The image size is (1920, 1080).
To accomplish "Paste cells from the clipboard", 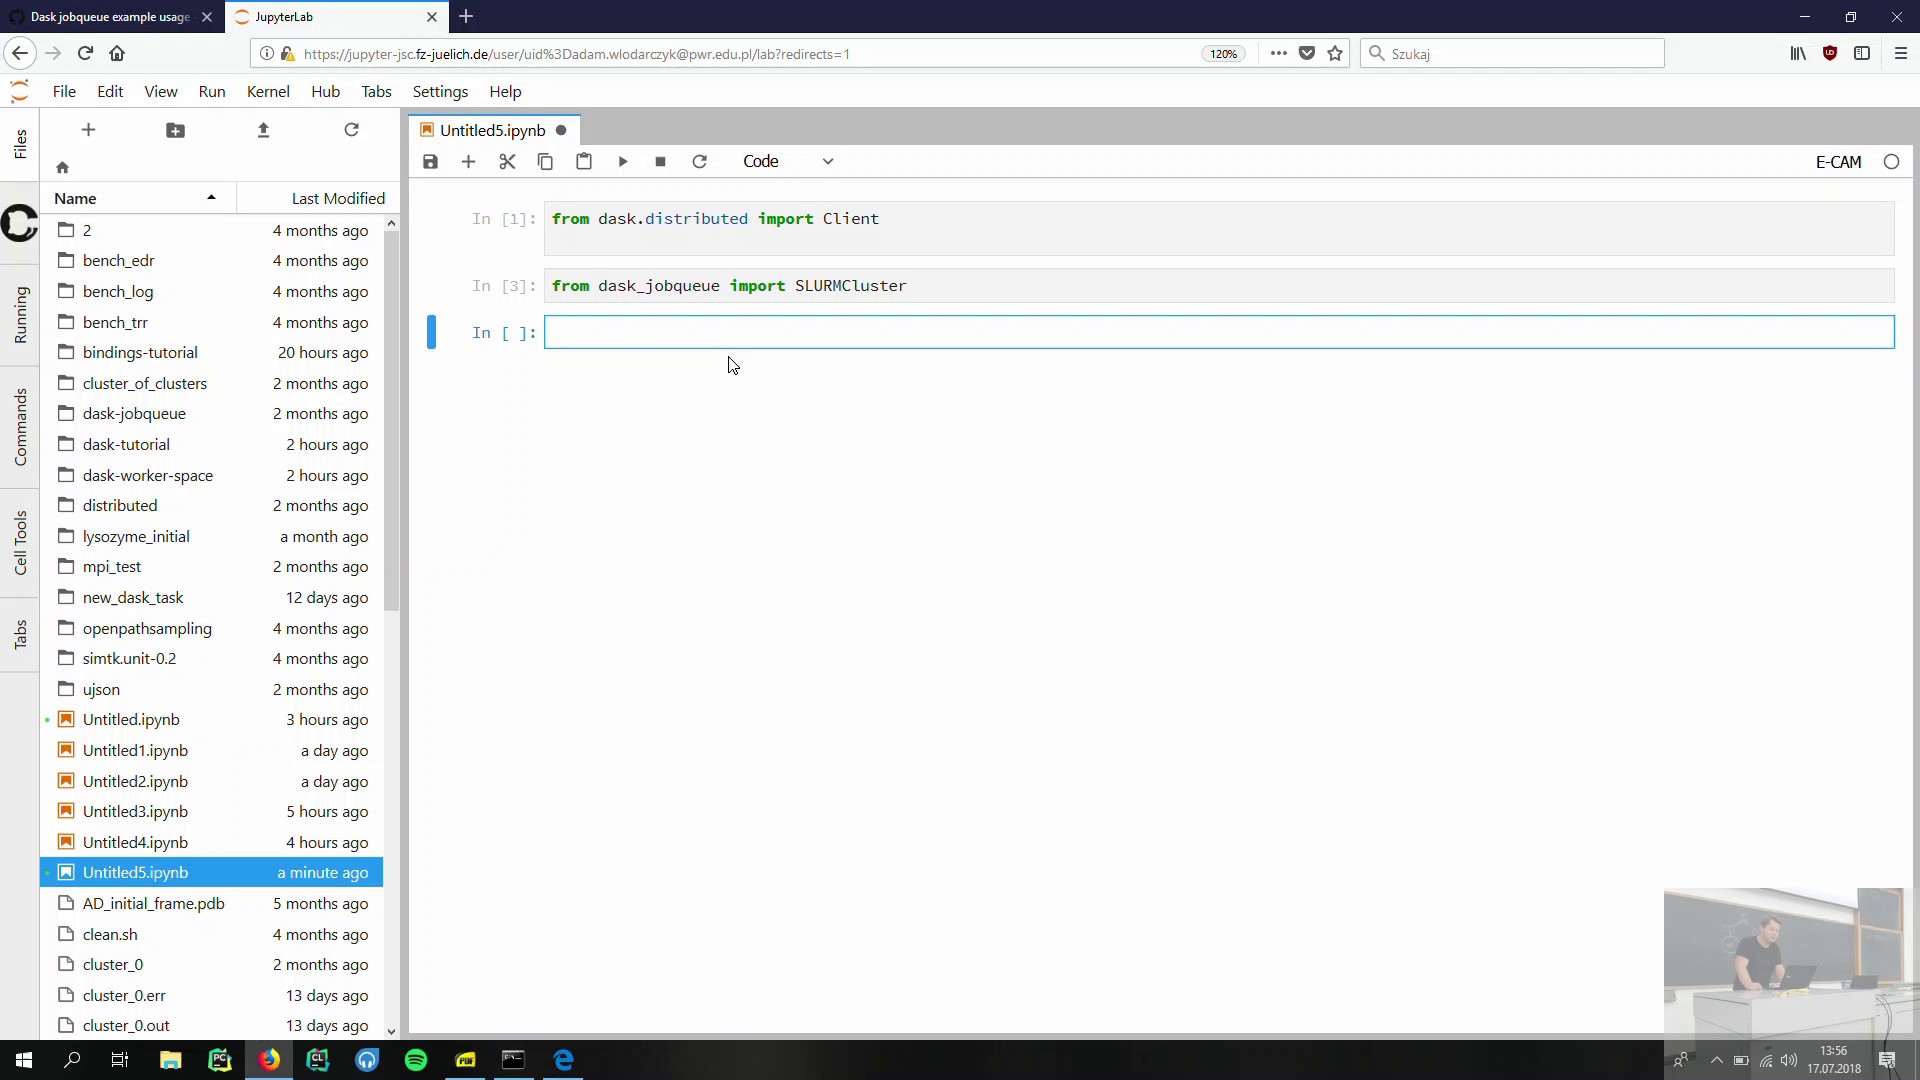I will coord(584,161).
